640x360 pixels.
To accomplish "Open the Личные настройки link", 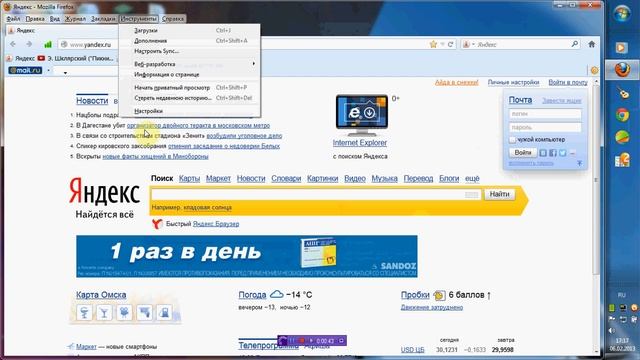I will [x=513, y=82].
